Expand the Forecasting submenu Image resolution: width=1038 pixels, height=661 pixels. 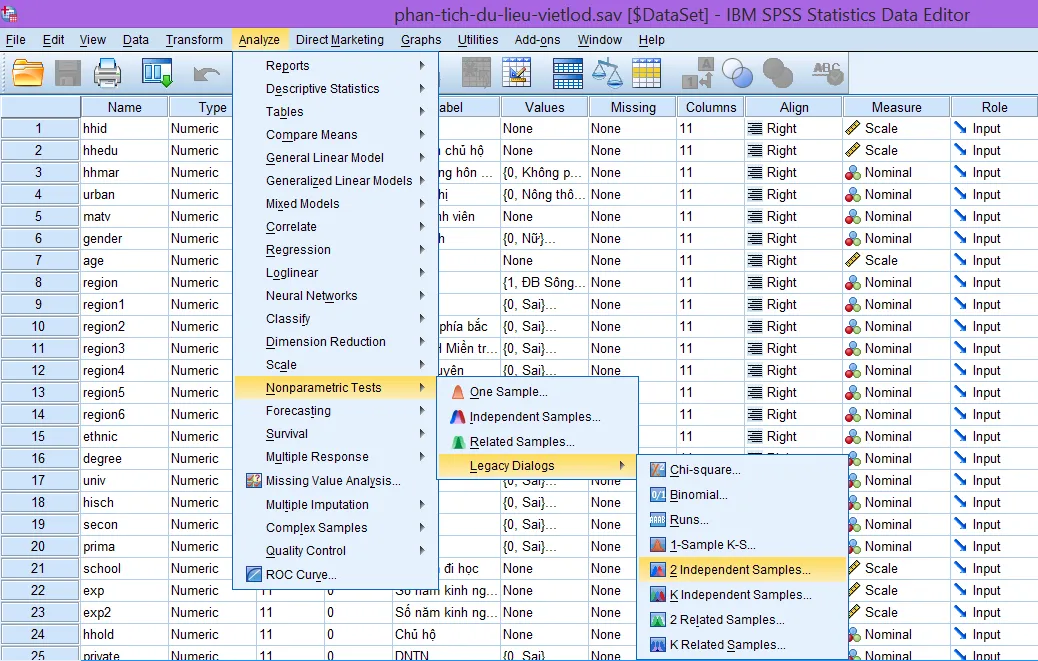point(298,411)
